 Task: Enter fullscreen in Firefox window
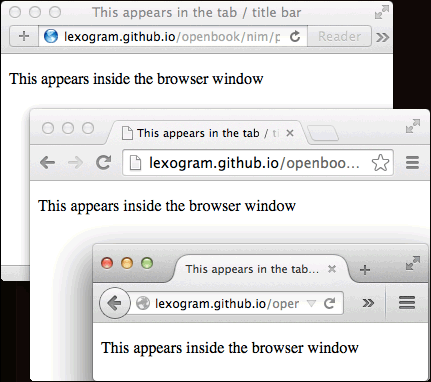pos(413,263)
